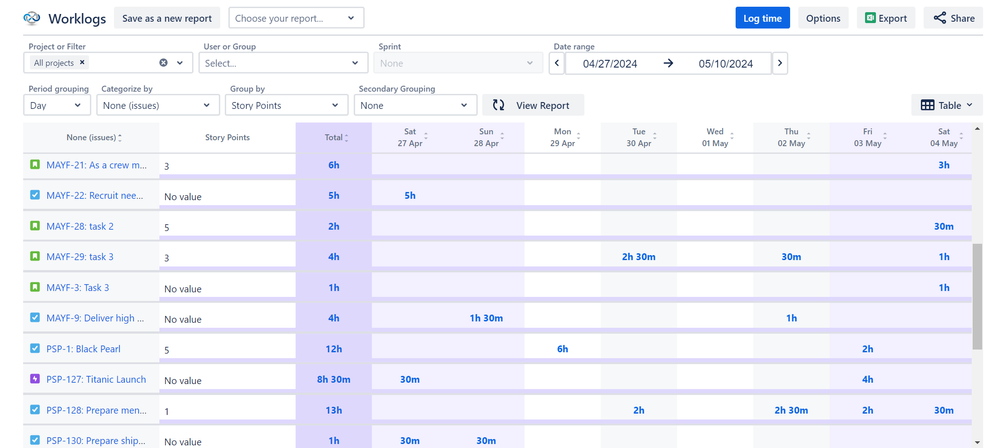The image size is (999, 448).
Task: Click the Worklogs infinity logo icon
Action: [31, 18]
